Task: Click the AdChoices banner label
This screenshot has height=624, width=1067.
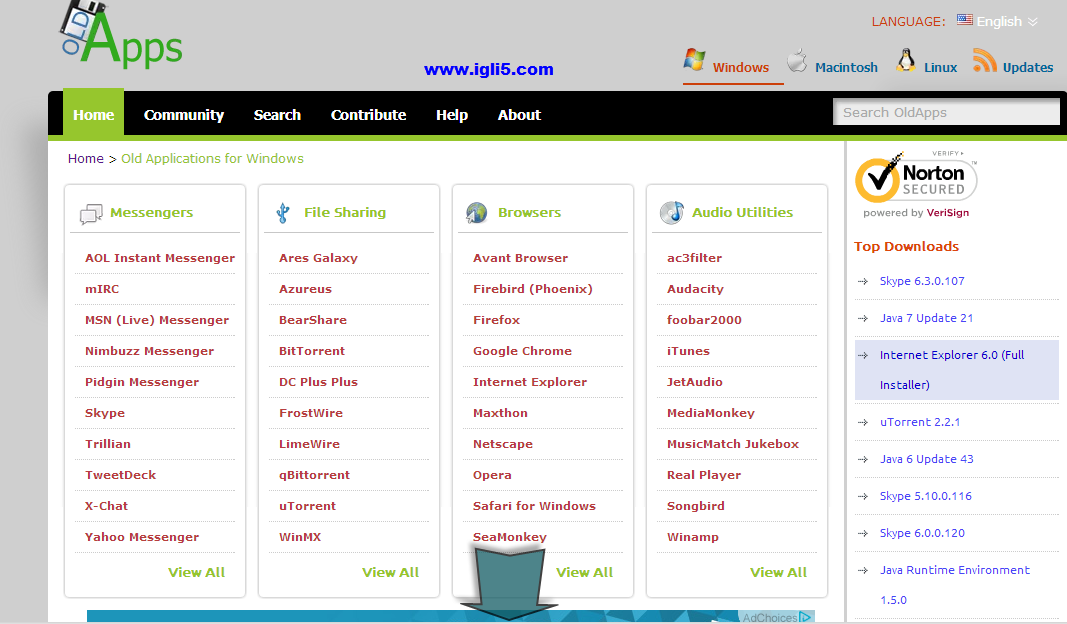Action: 777,617
